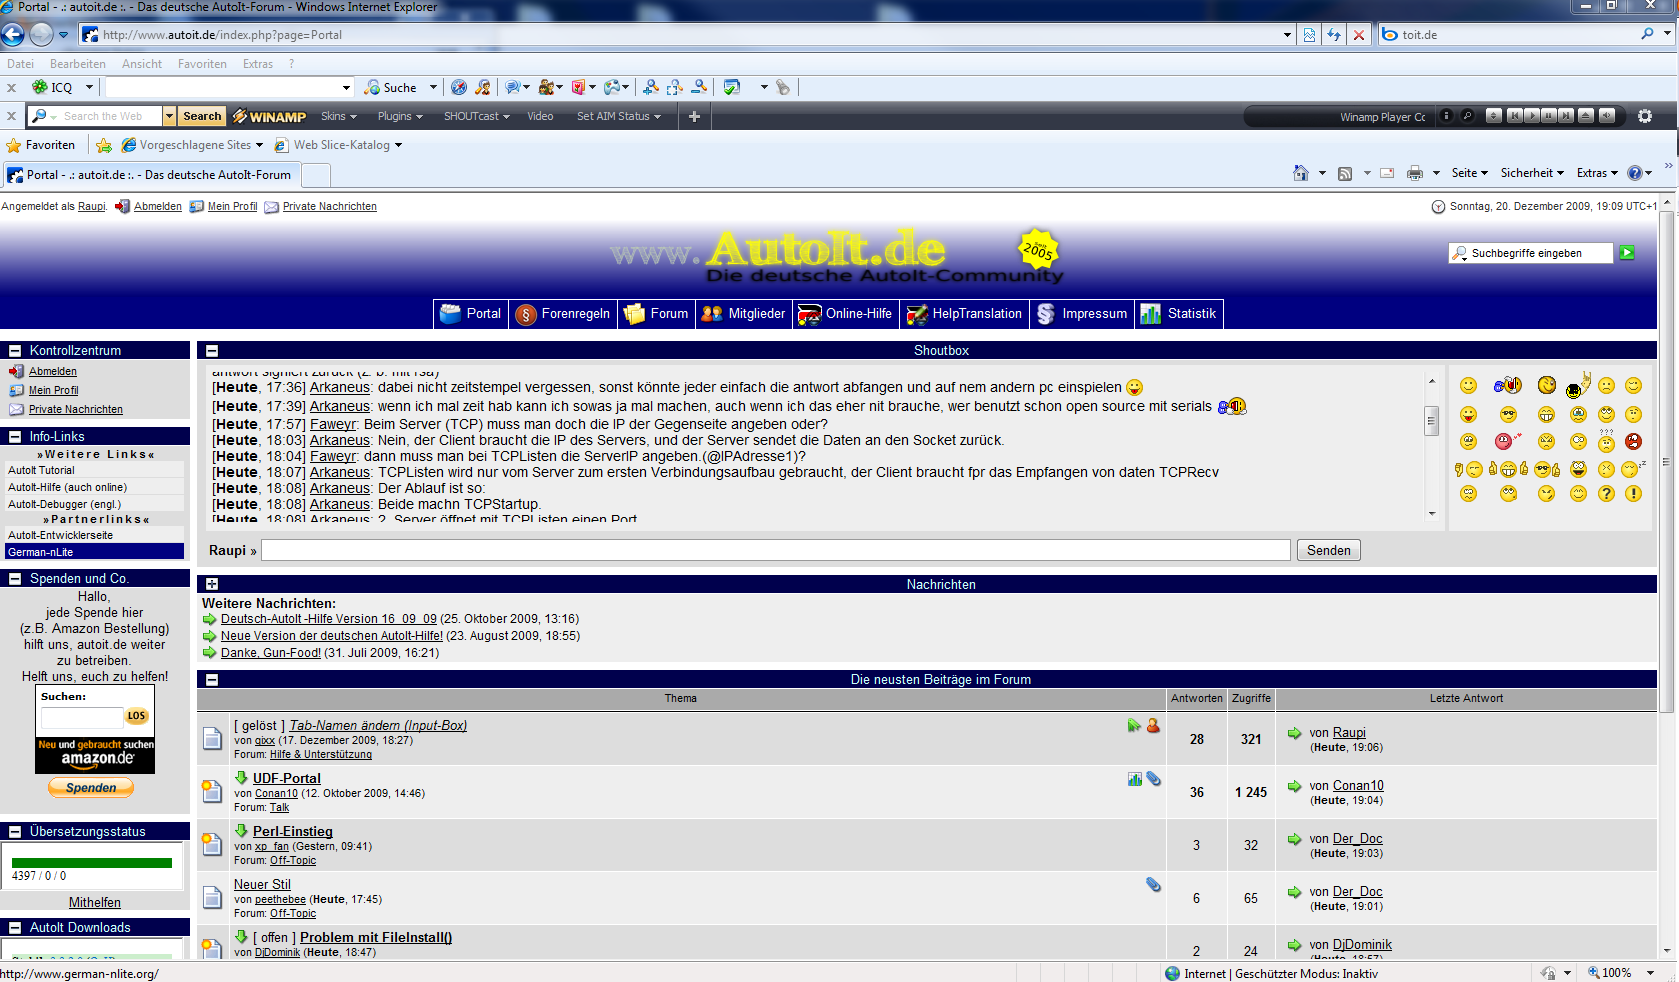Click the printer icon in command bar
Screen dimensions: 1679x982
tap(1414, 173)
